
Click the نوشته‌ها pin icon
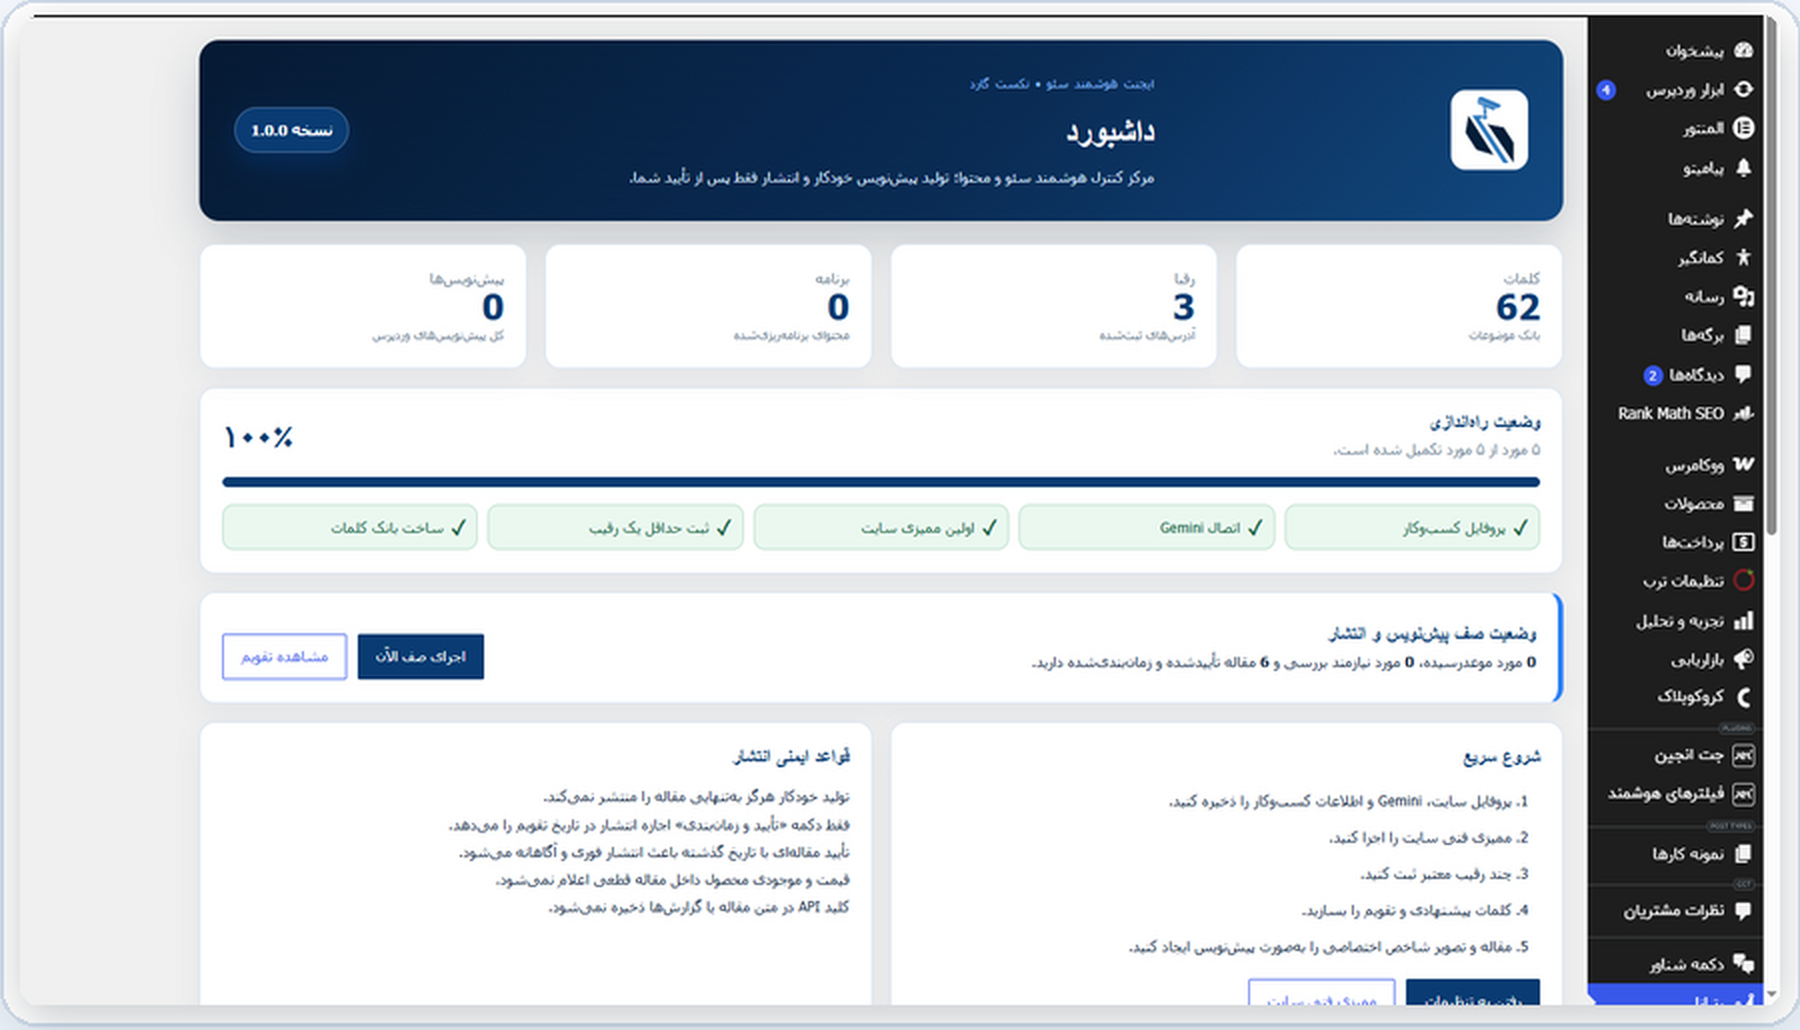(x=1743, y=218)
